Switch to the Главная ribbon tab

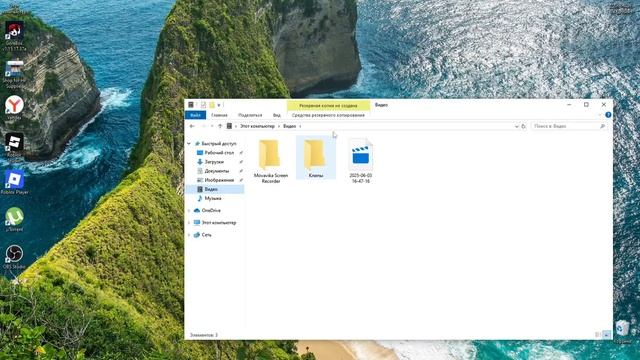[x=219, y=115]
